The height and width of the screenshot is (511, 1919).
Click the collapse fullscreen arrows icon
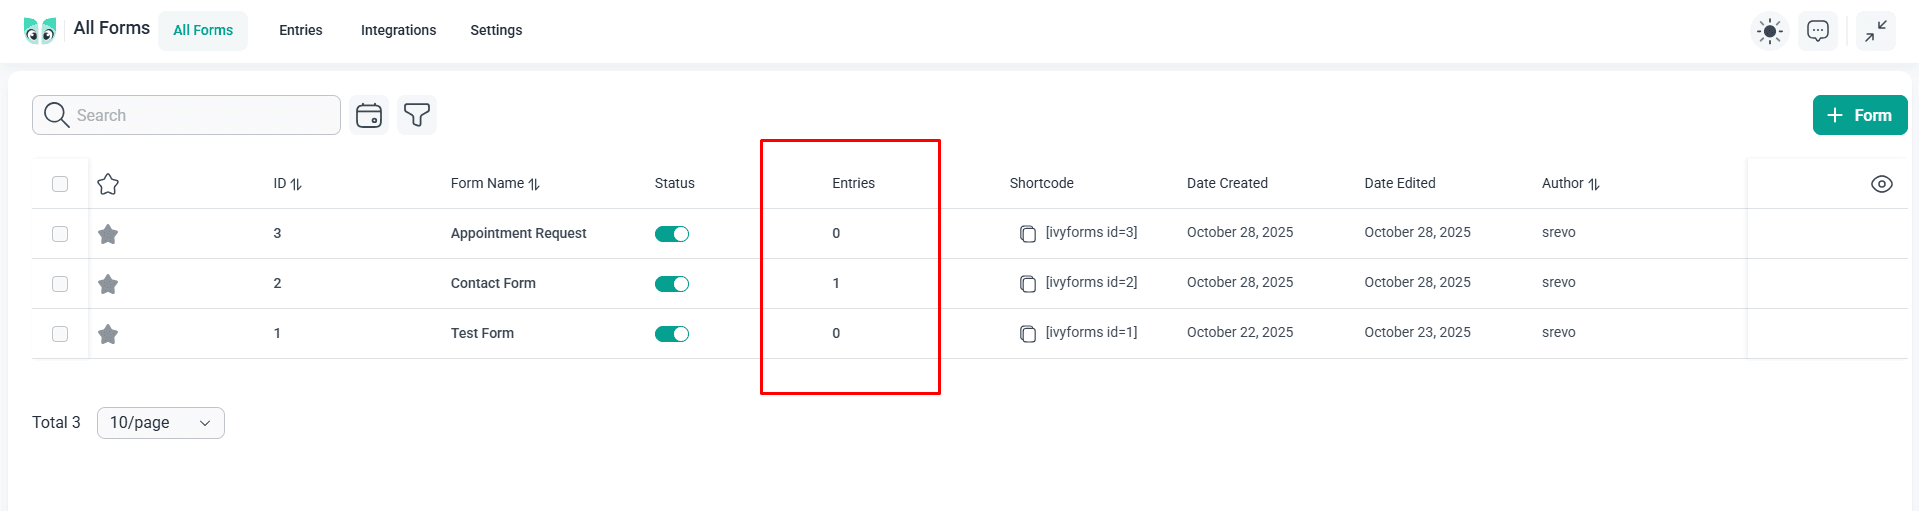click(1876, 31)
